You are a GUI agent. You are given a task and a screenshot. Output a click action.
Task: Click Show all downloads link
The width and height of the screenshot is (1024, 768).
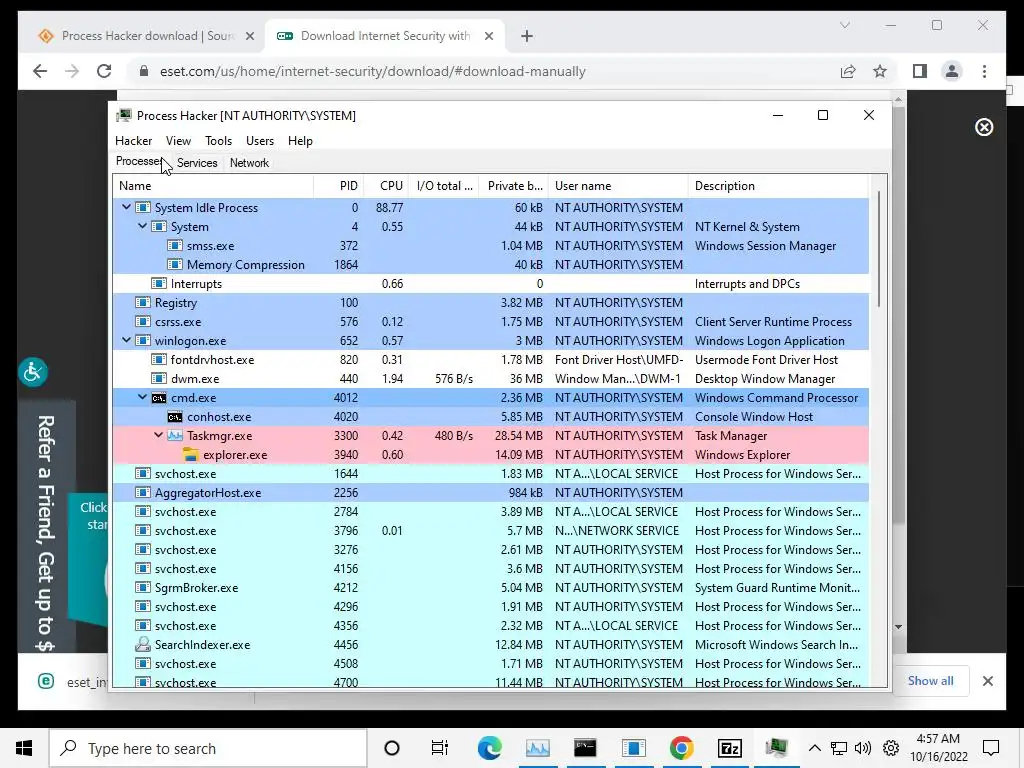[x=930, y=680]
